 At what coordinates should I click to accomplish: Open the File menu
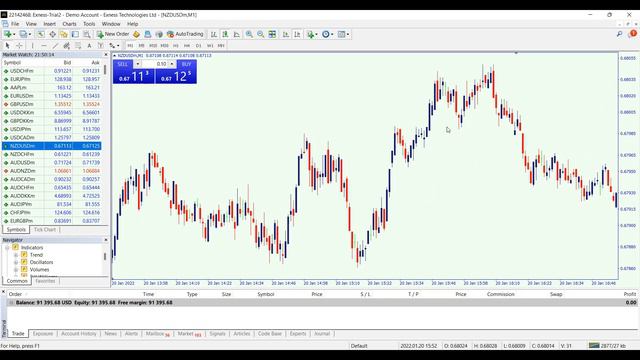[15, 24]
